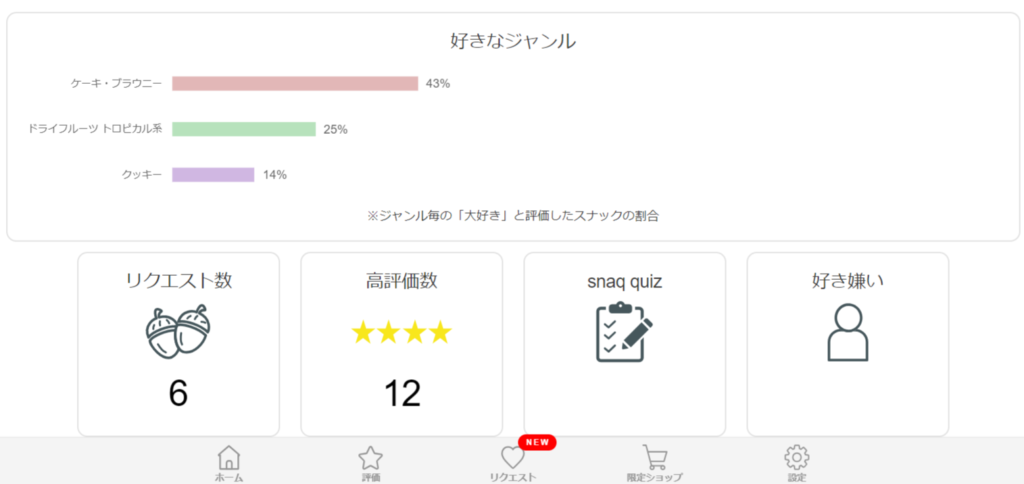Click the red NEW badge
Screen dimensions: 1024x484
[x=537, y=442]
